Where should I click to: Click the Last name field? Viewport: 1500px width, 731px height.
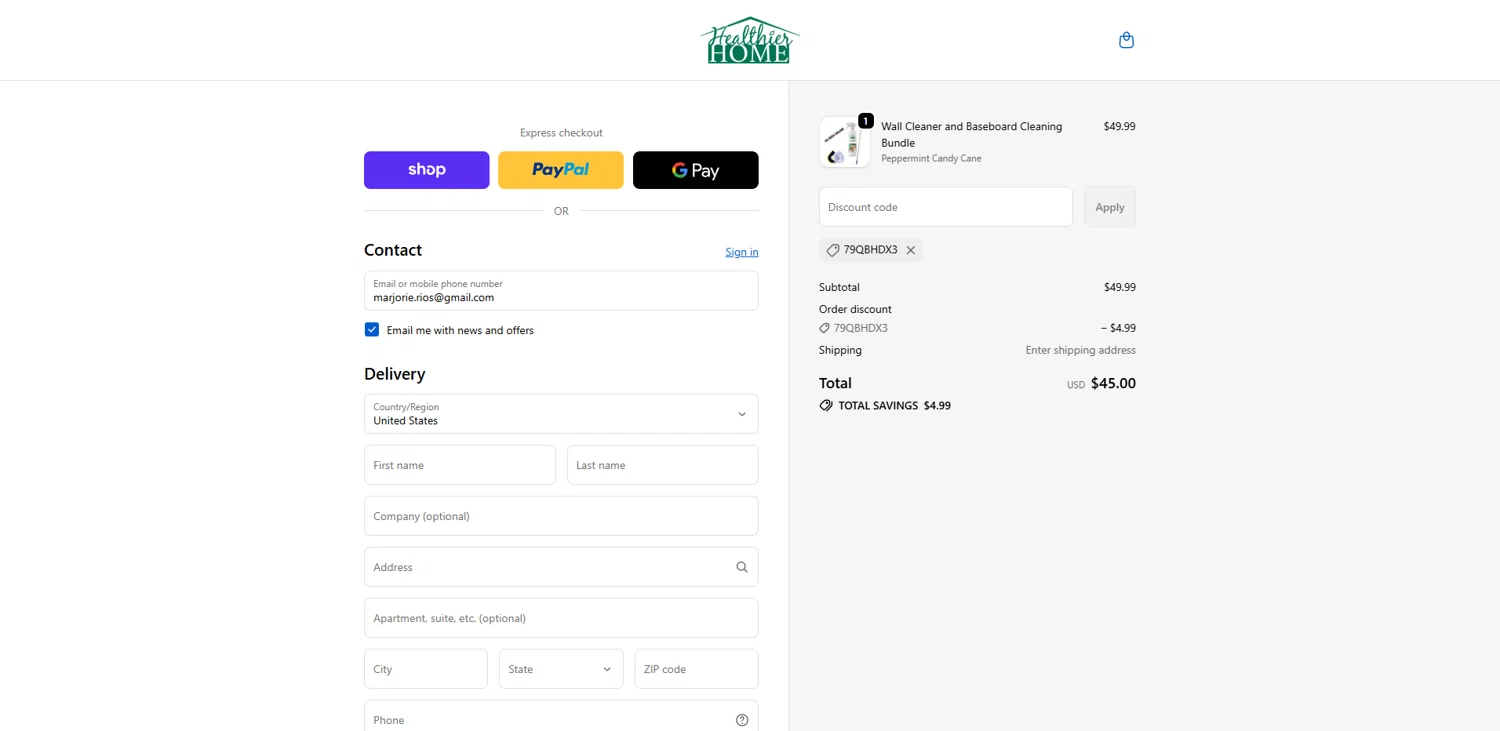click(663, 465)
